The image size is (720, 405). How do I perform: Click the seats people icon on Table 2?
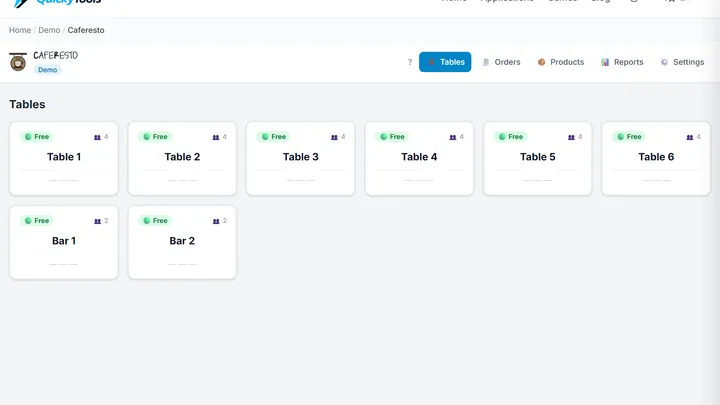pyautogui.click(x=216, y=137)
